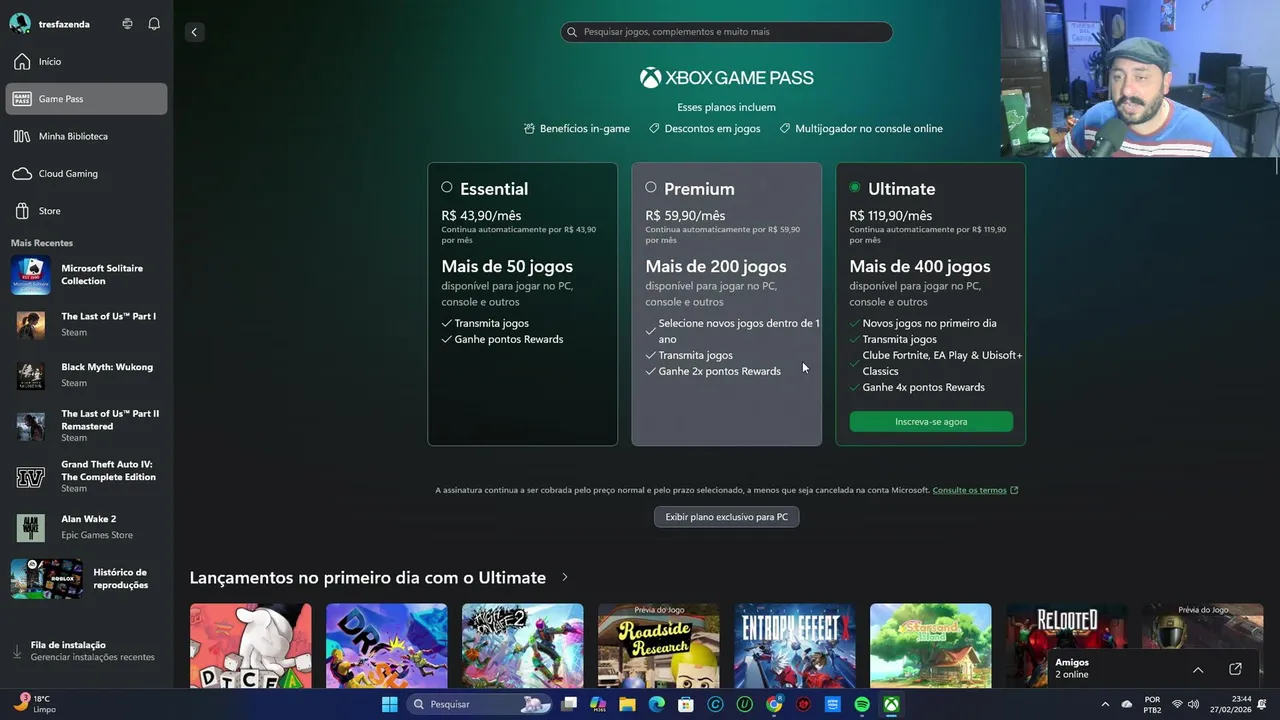This screenshot has width=1280, height=720.
Task: Expand Lançamentos no primeiro dia chevron
Action: tap(565, 577)
